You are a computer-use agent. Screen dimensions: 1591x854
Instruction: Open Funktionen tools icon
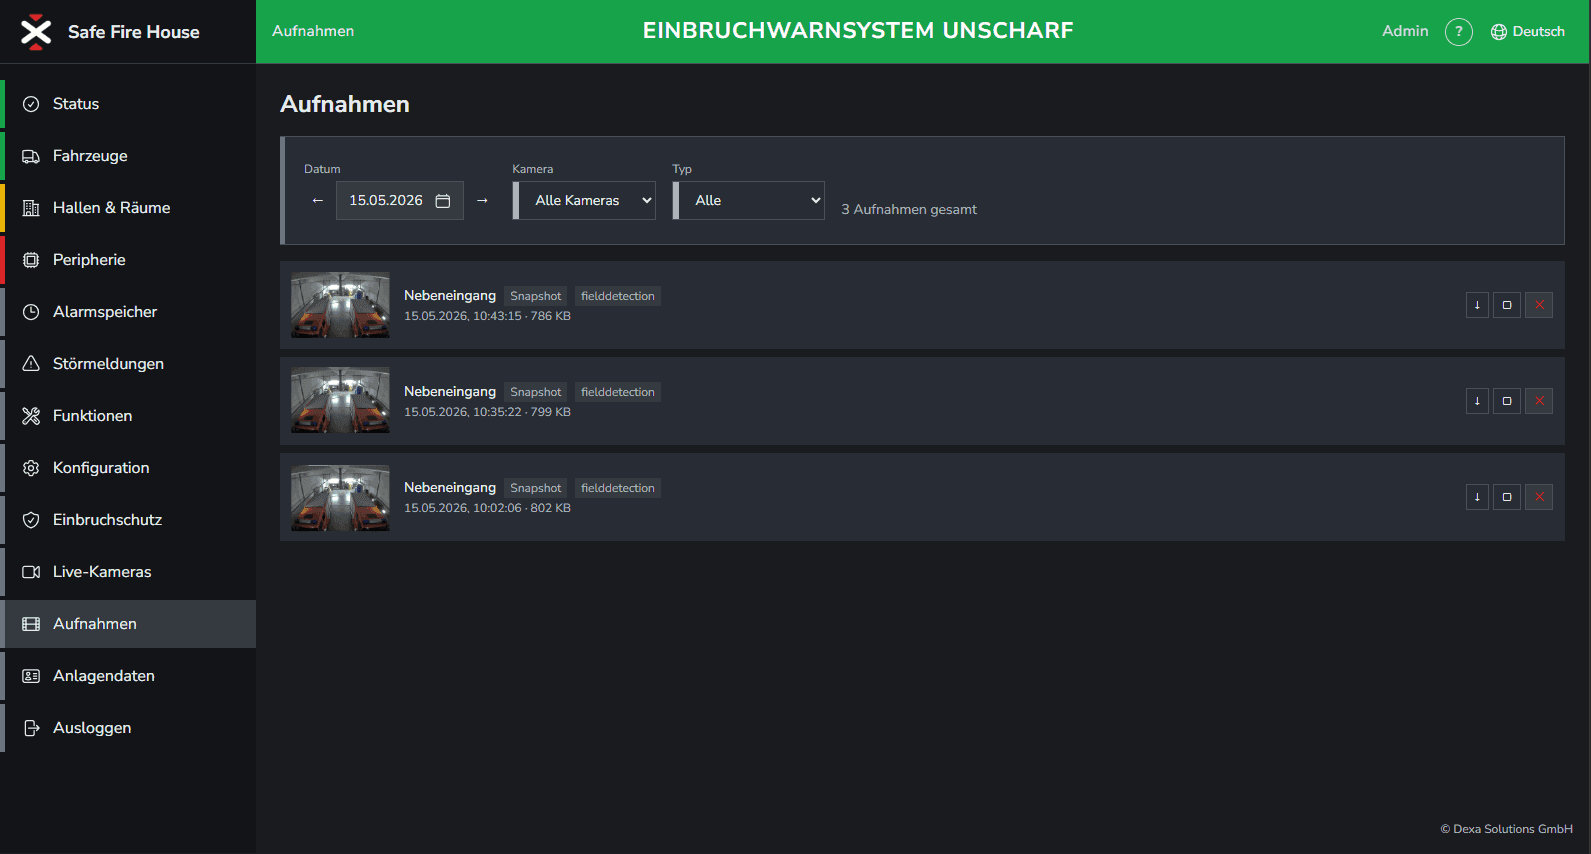[31, 416]
